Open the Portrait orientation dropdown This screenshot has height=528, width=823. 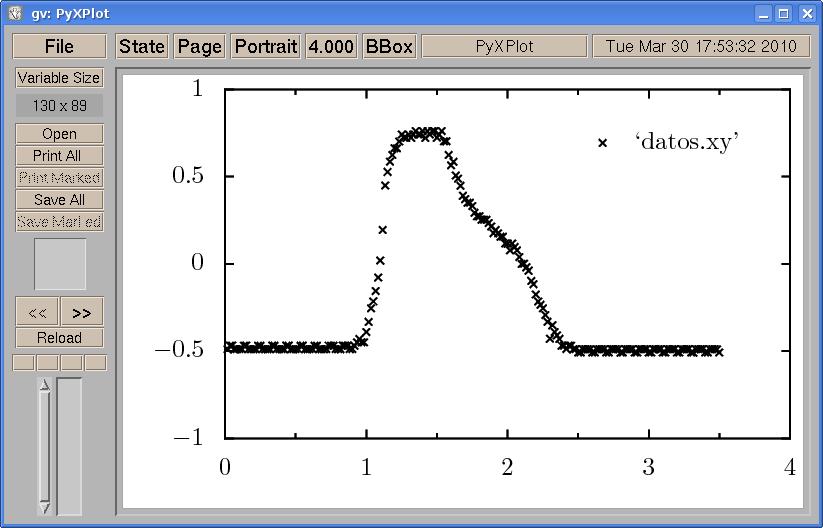266,47
